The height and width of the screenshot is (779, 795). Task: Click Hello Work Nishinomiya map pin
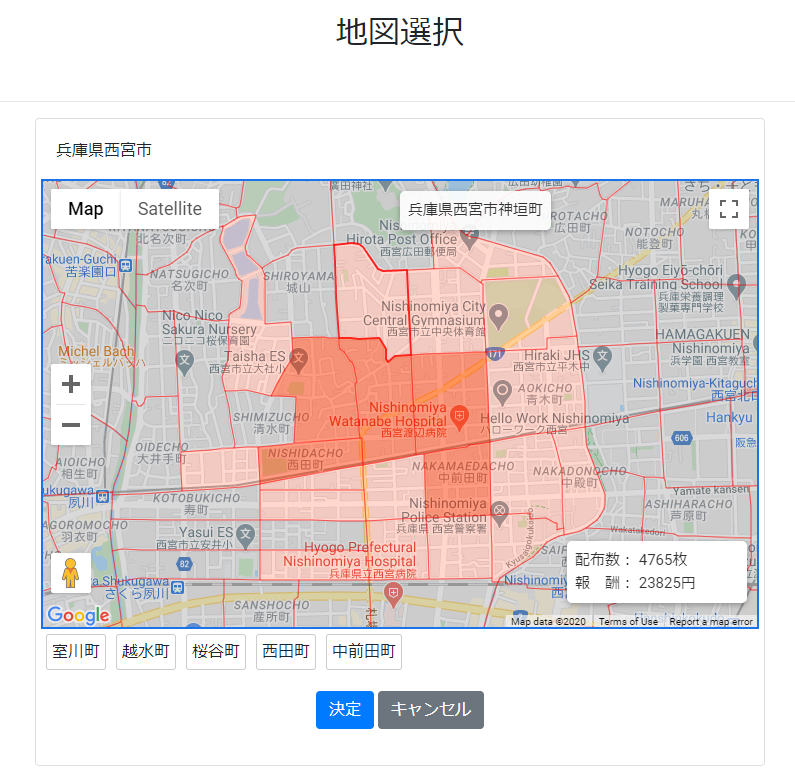tap(502, 390)
